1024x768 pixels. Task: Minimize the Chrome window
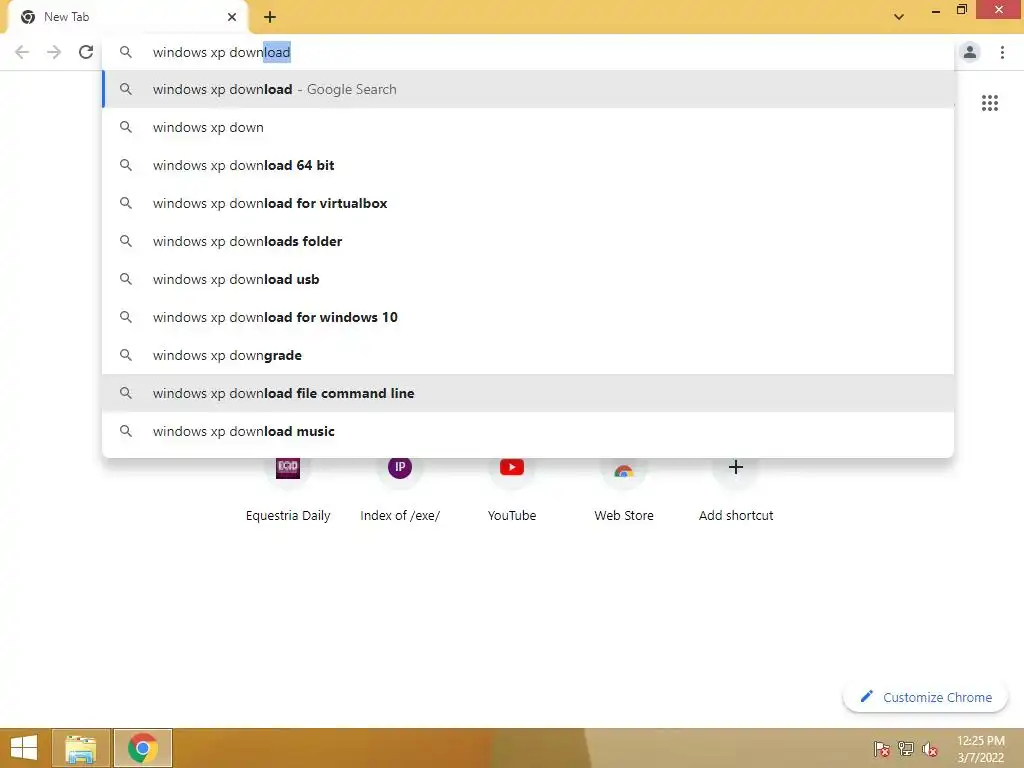tap(936, 10)
